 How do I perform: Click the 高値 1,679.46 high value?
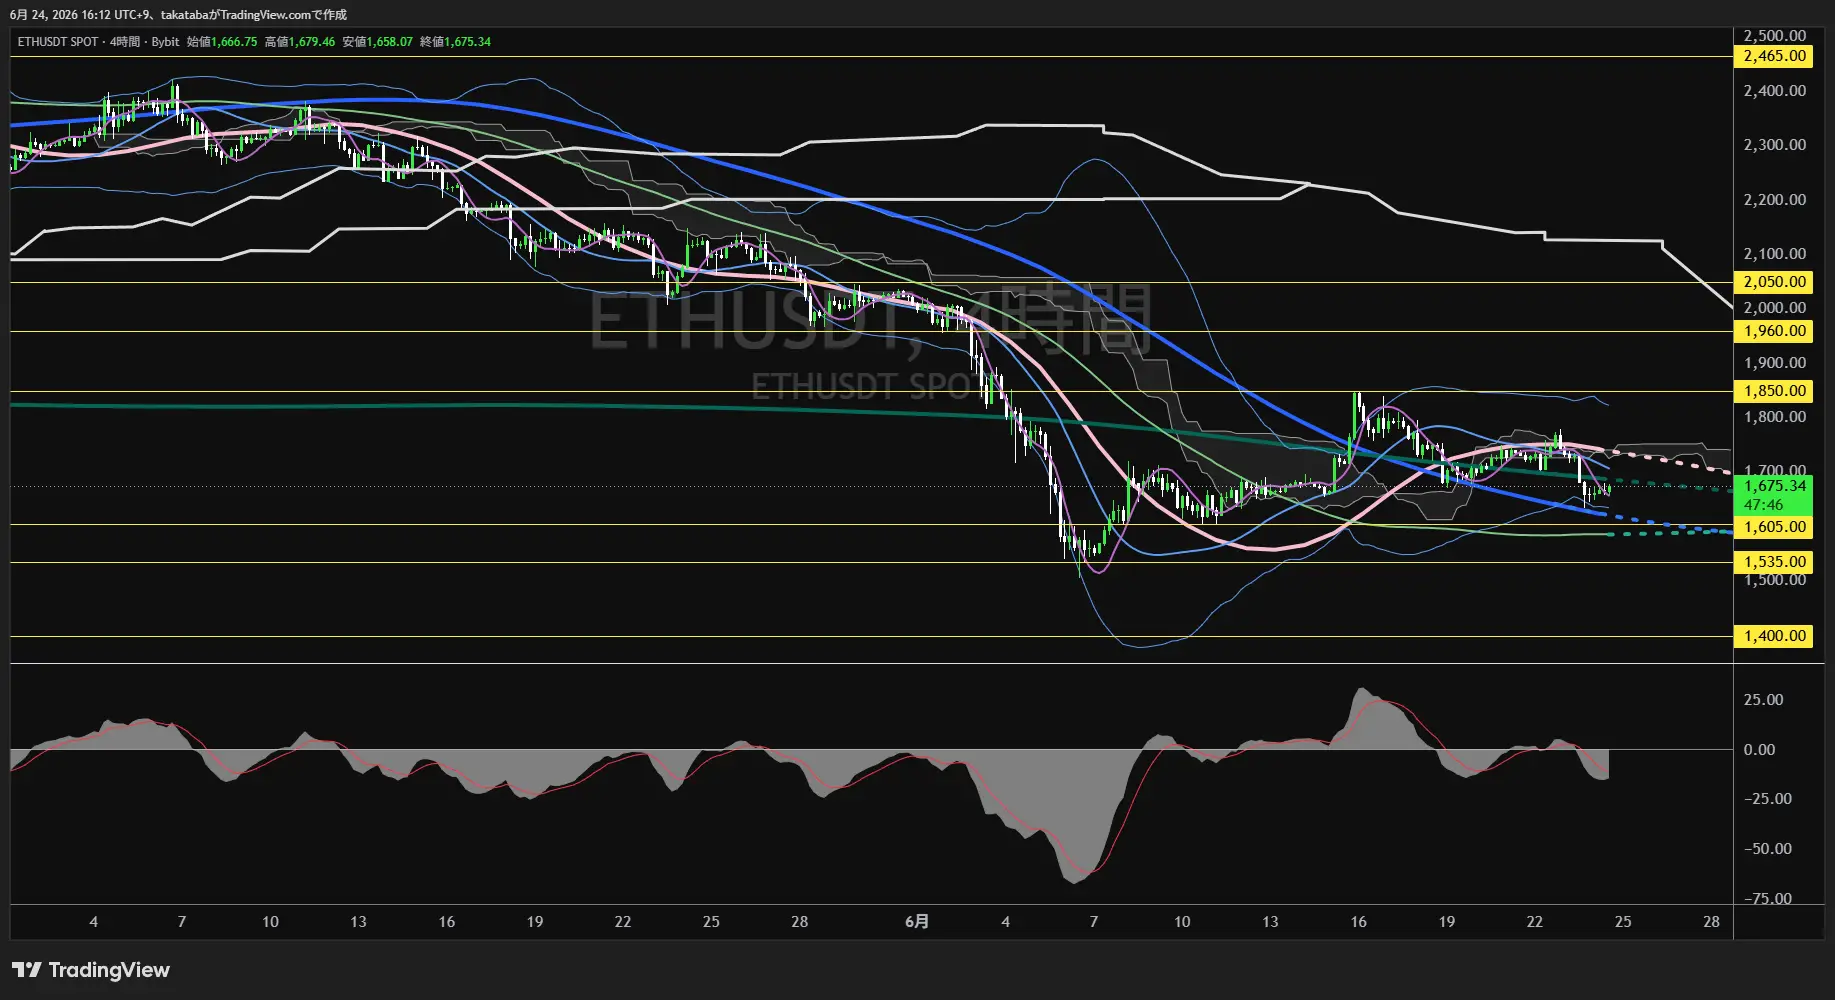coord(300,42)
